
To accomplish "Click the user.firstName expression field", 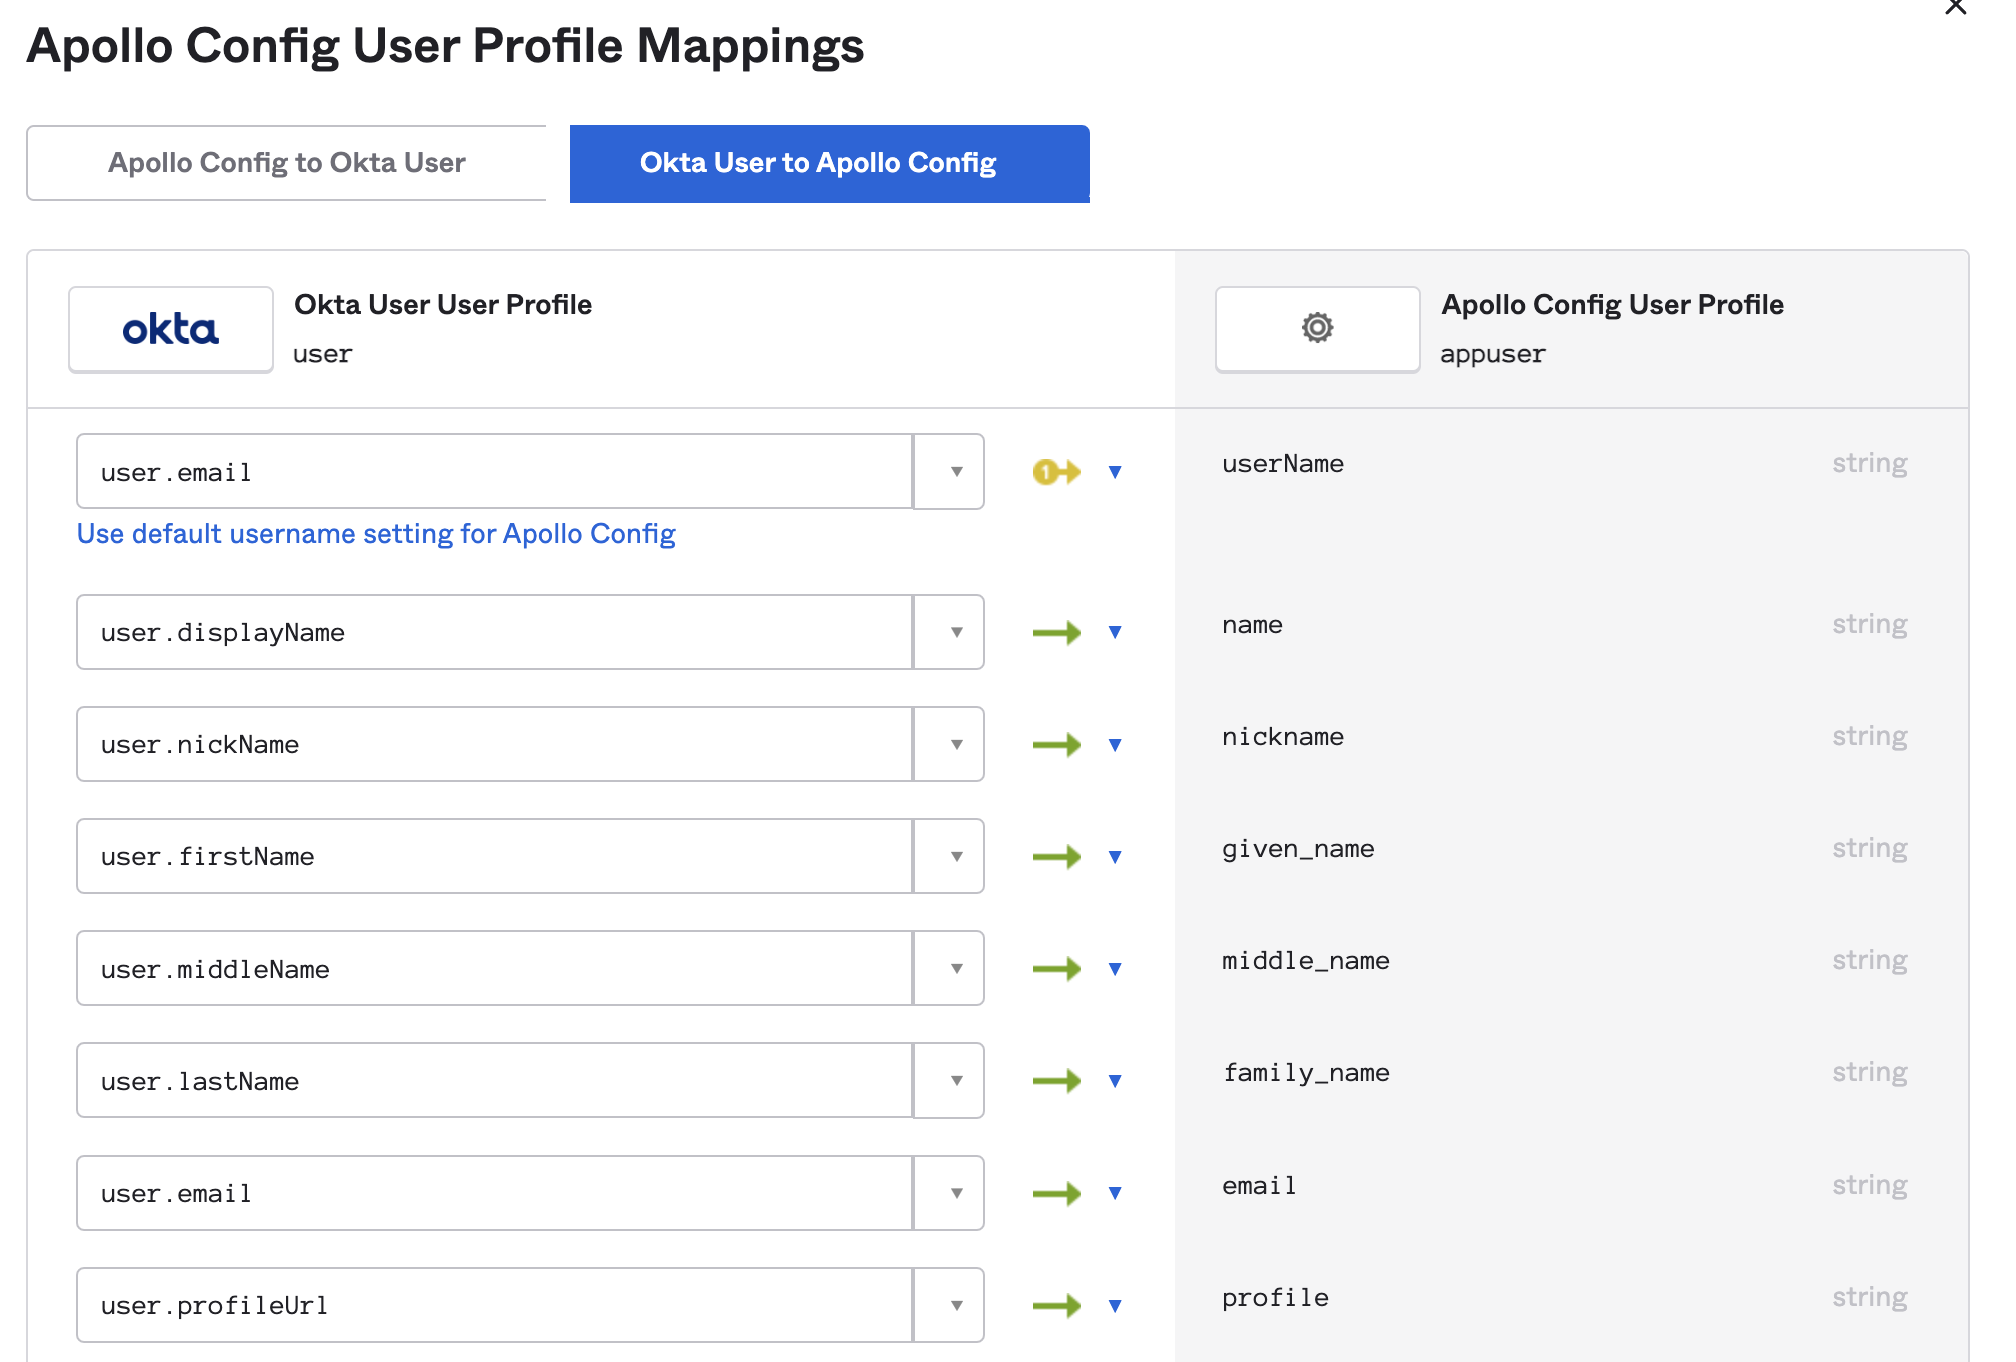I will point(495,856).
